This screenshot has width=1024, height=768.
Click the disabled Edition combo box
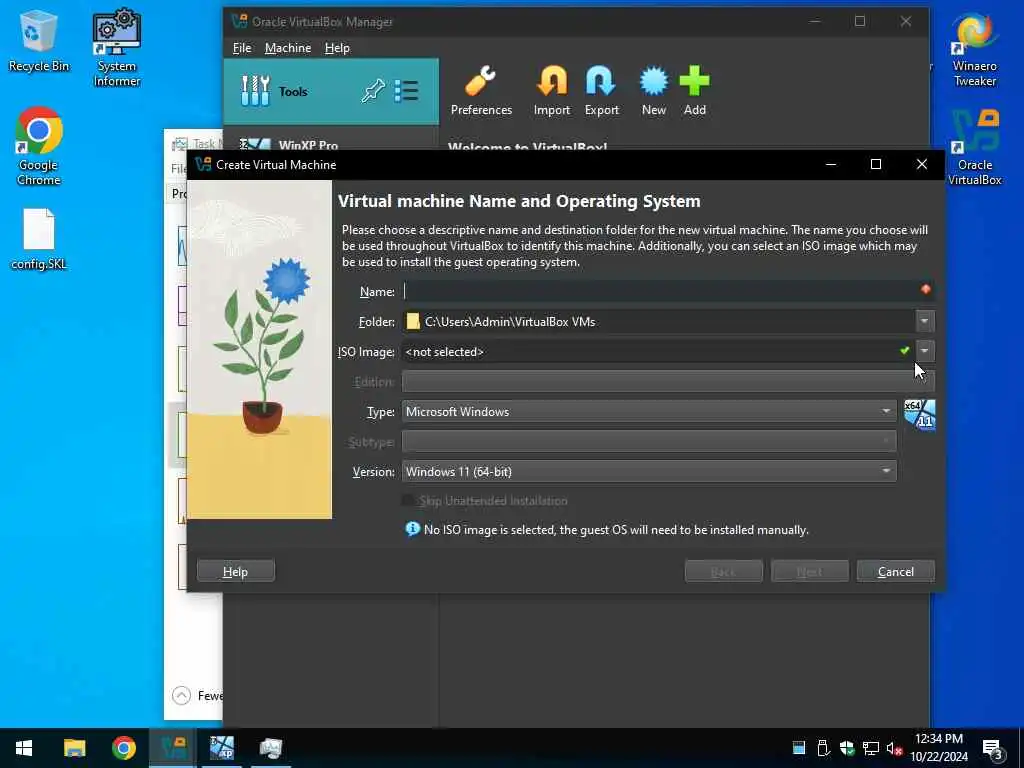coord(668,381)
